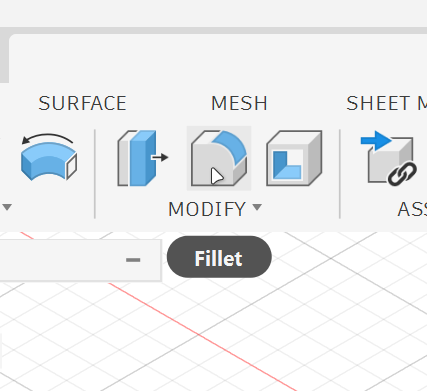Screen dimensions: 427x391
Task: Select the Fillet tool icon
Action: (219, 158)
